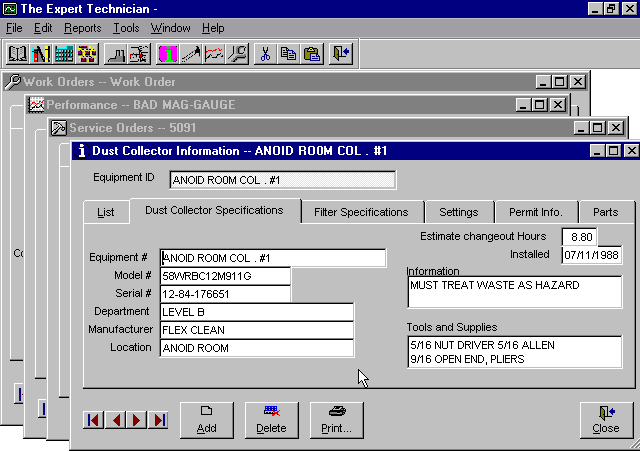Click the Add button
Screen dimensions: 640x451
tap(207, 420)
